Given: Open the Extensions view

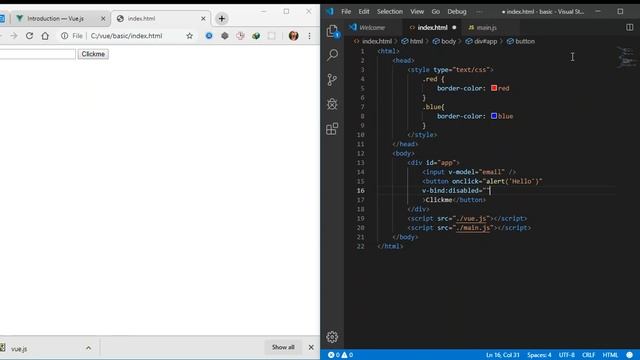Looking at the screenshot, I should tap(332, 129).
